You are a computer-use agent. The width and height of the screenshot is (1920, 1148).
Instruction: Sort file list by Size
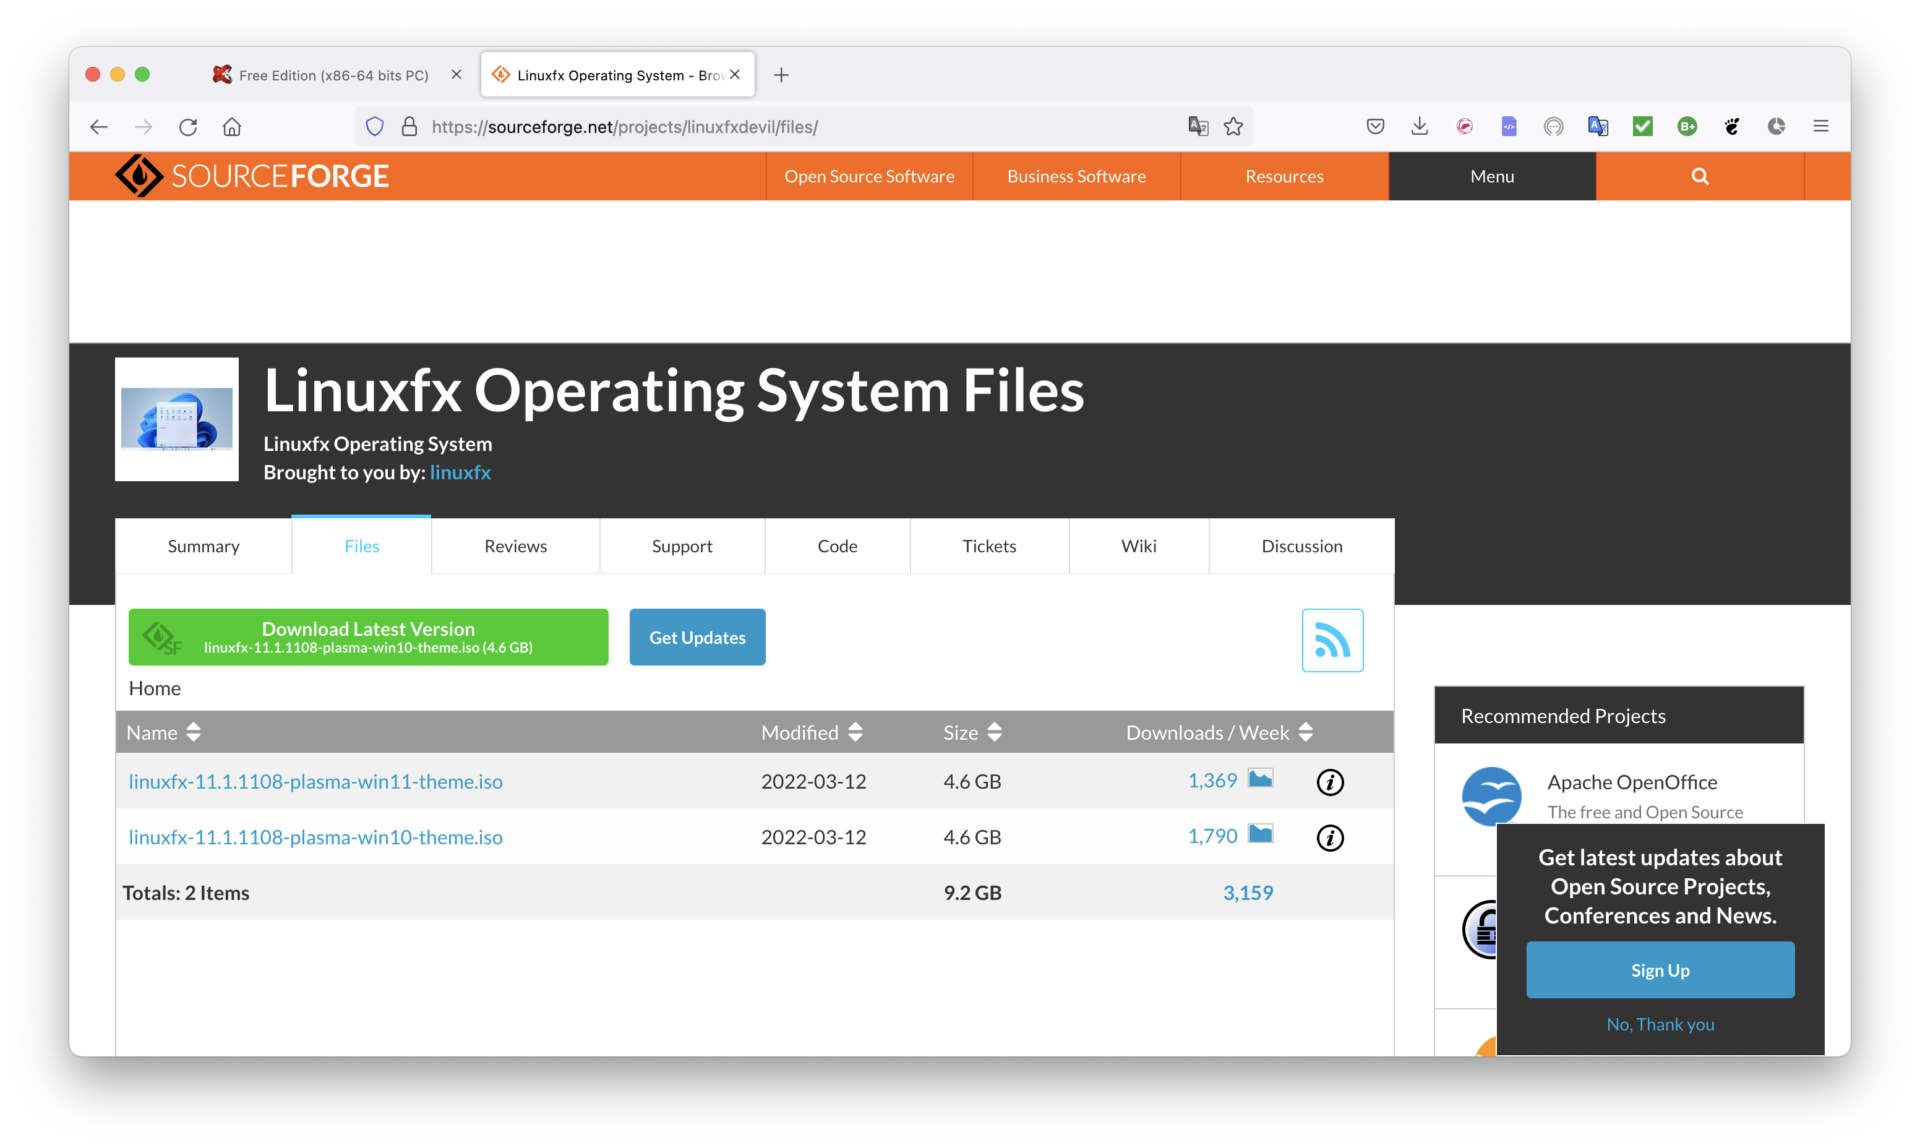[x=972, y=733]
